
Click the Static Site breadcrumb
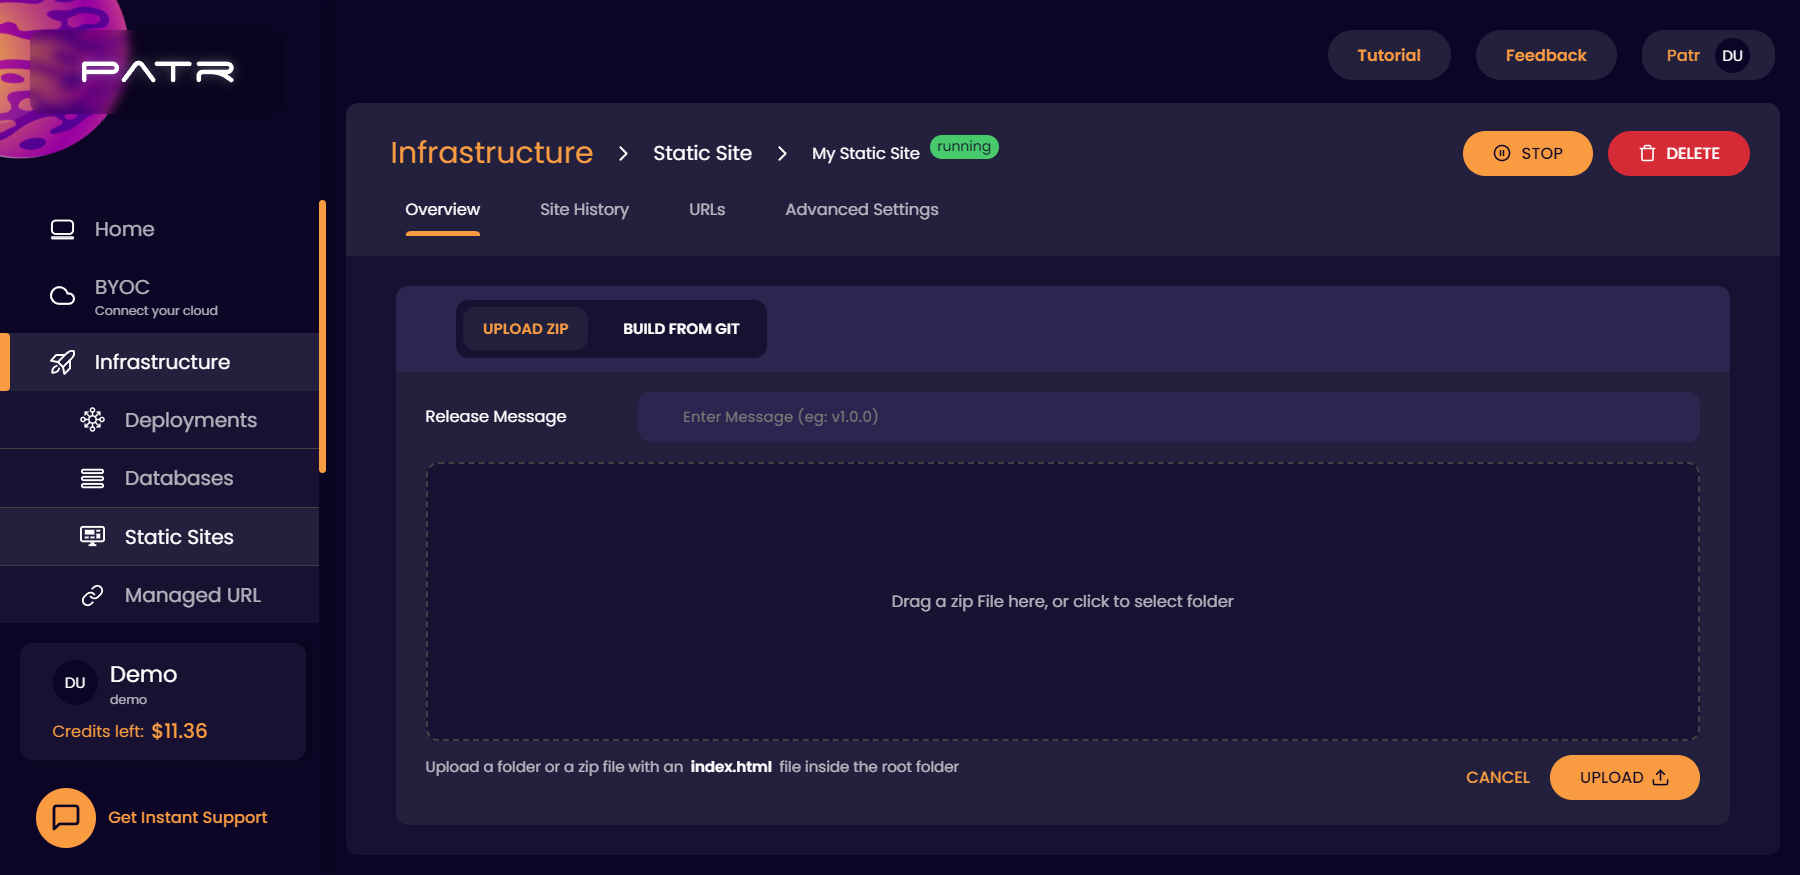pos(702,153)
